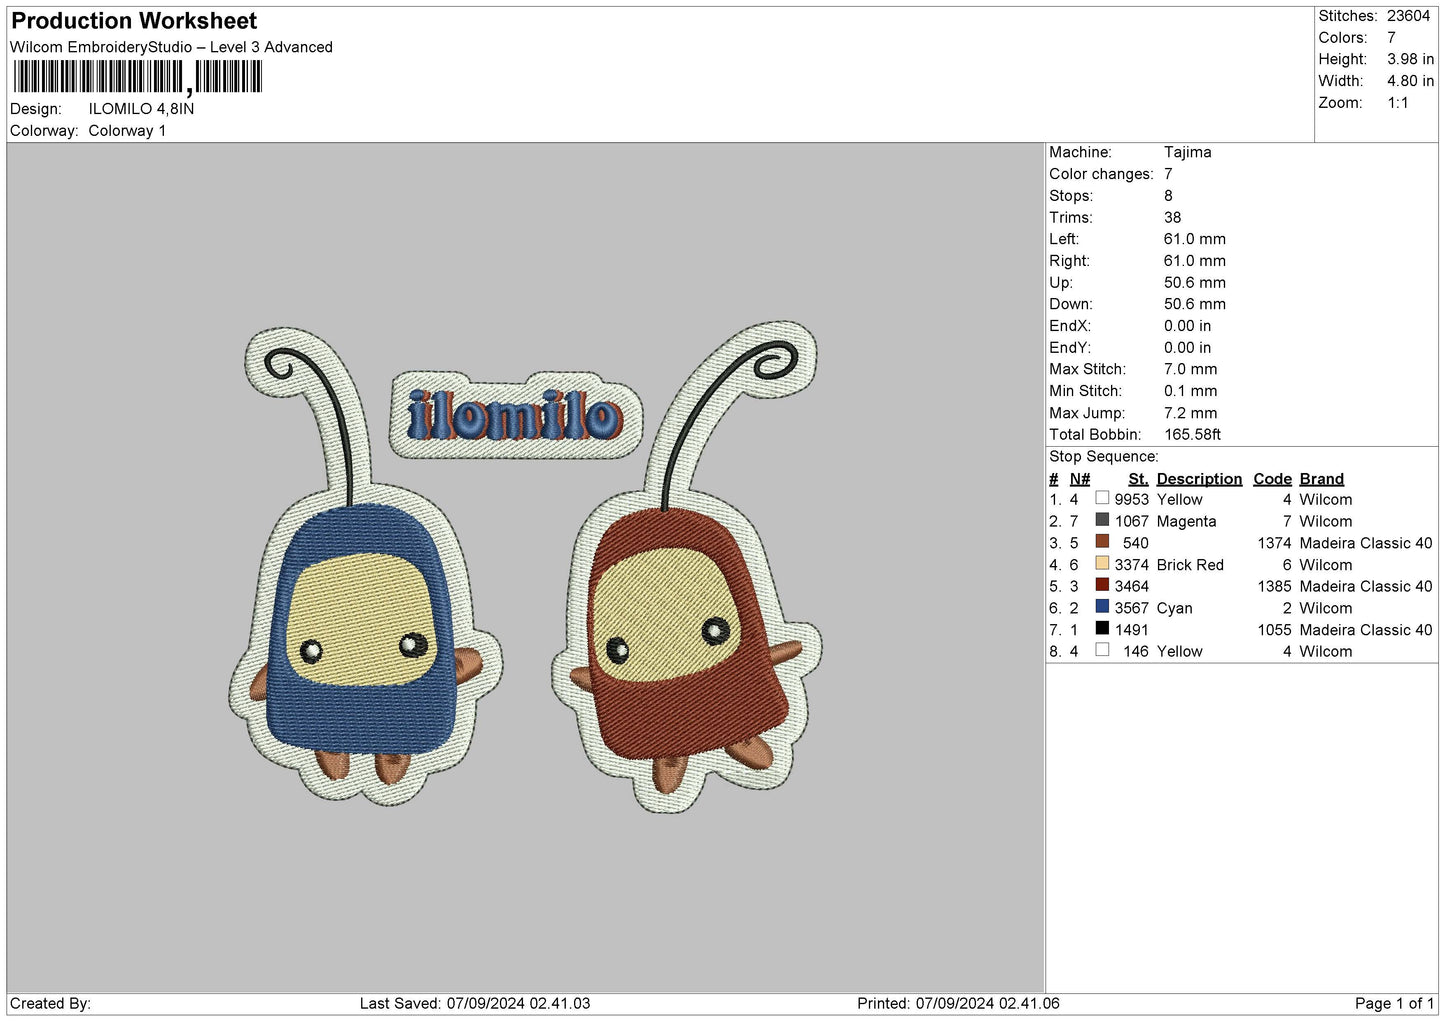Viewport: 1445px width, 1021px height.
Task: Click the Down: label
Action: pos(1070,304)
